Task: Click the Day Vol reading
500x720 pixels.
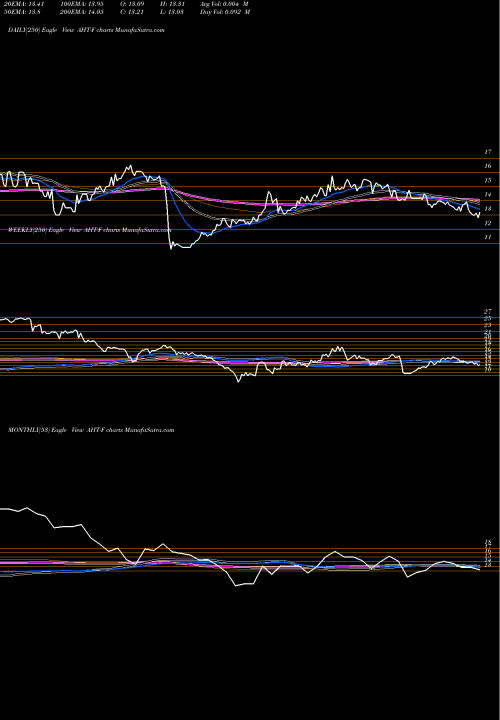Action: (225, 12)
